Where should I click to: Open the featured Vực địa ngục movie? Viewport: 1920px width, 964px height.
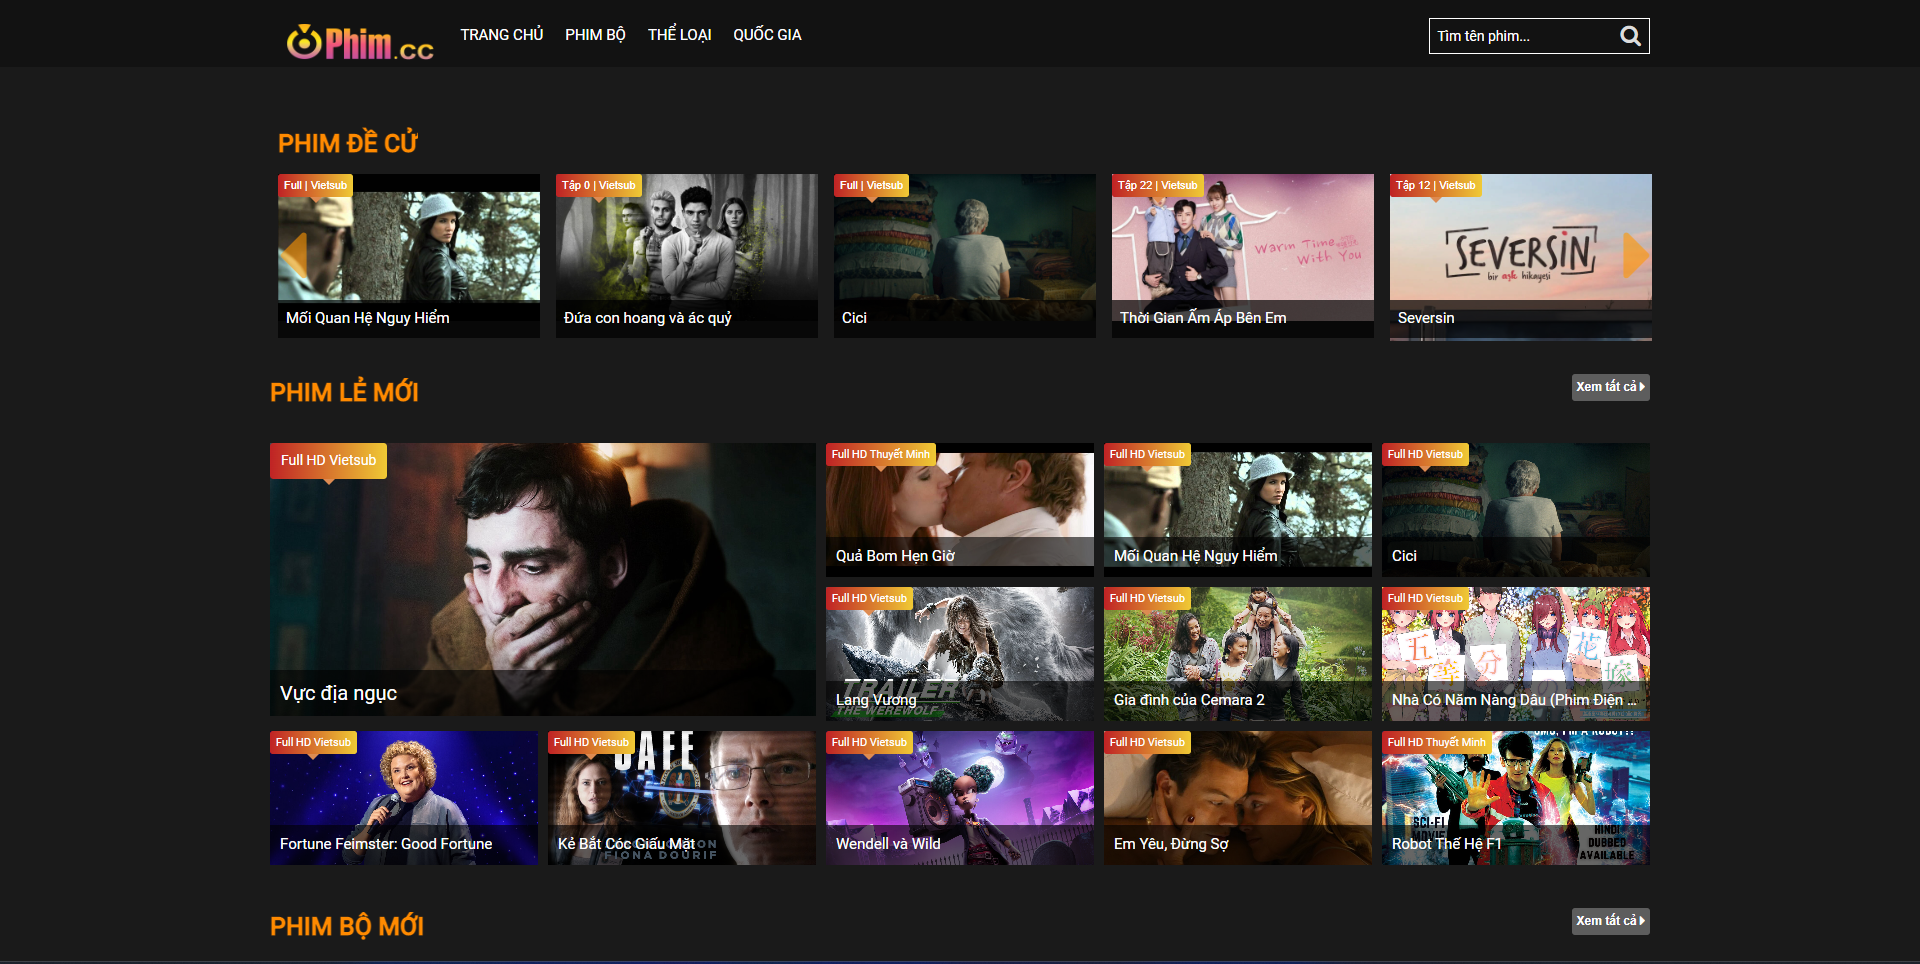[542, 578]
